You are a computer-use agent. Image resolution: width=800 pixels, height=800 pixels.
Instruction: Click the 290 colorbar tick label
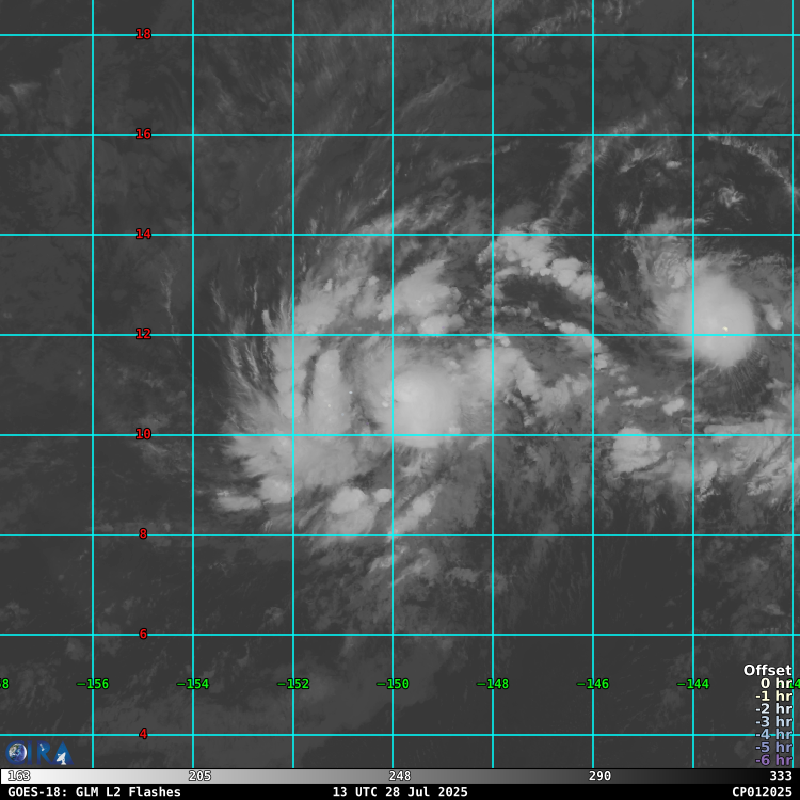click(x=600, y=776)
